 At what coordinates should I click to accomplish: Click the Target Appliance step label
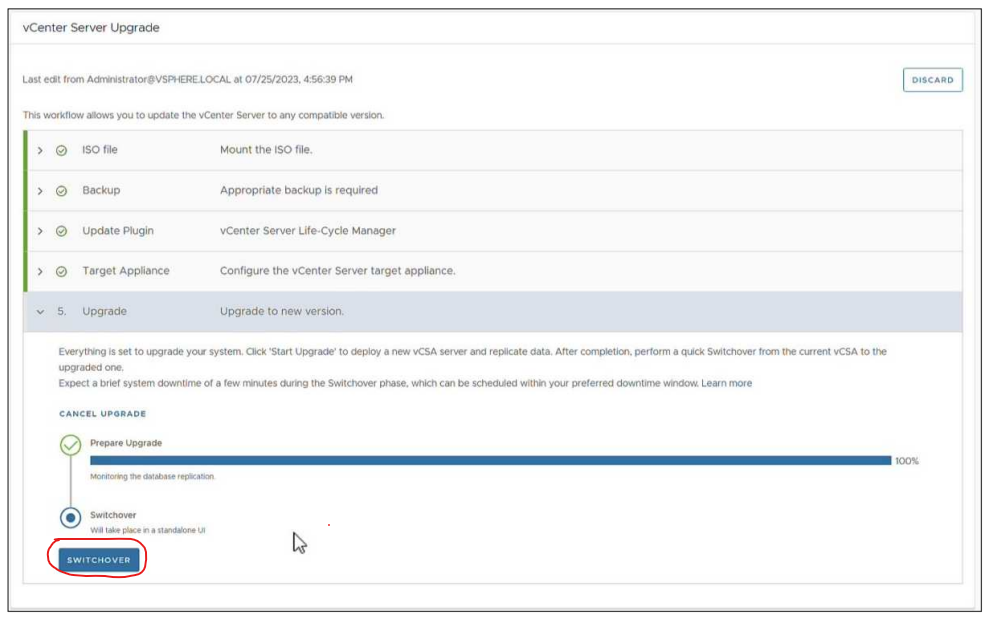click(125, 271)
